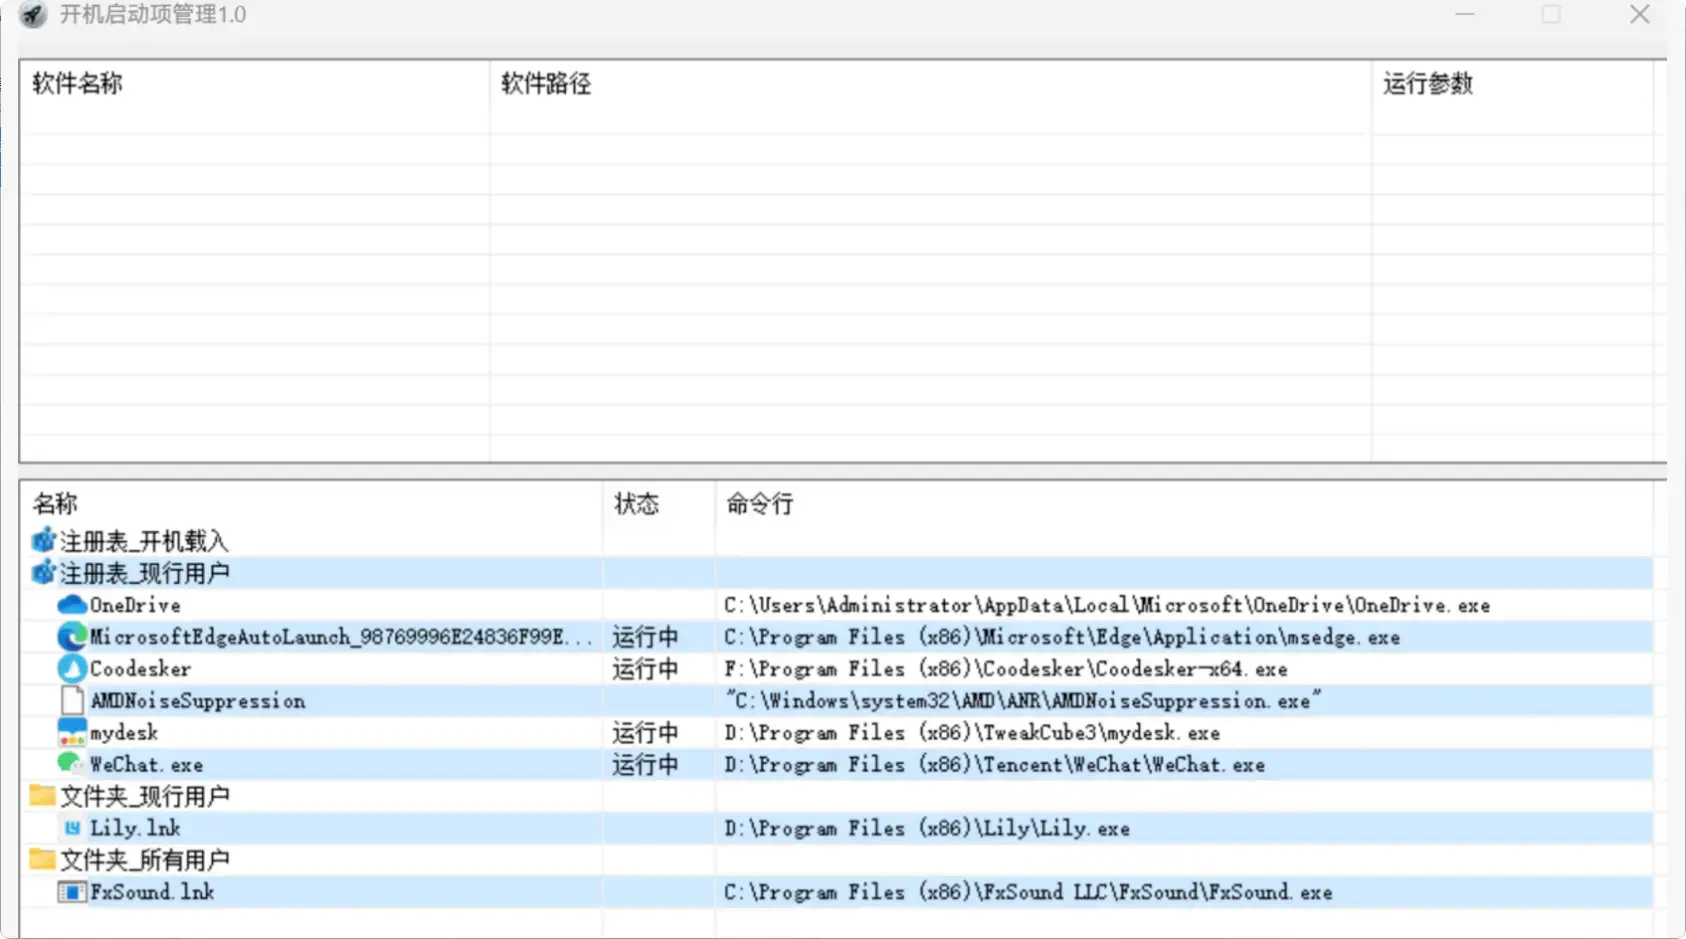Image resolution: width=1686 pixels, height=939 pixels.
Task: Click the Lily.lnk shortcut icon
Action: click(73, 827)
